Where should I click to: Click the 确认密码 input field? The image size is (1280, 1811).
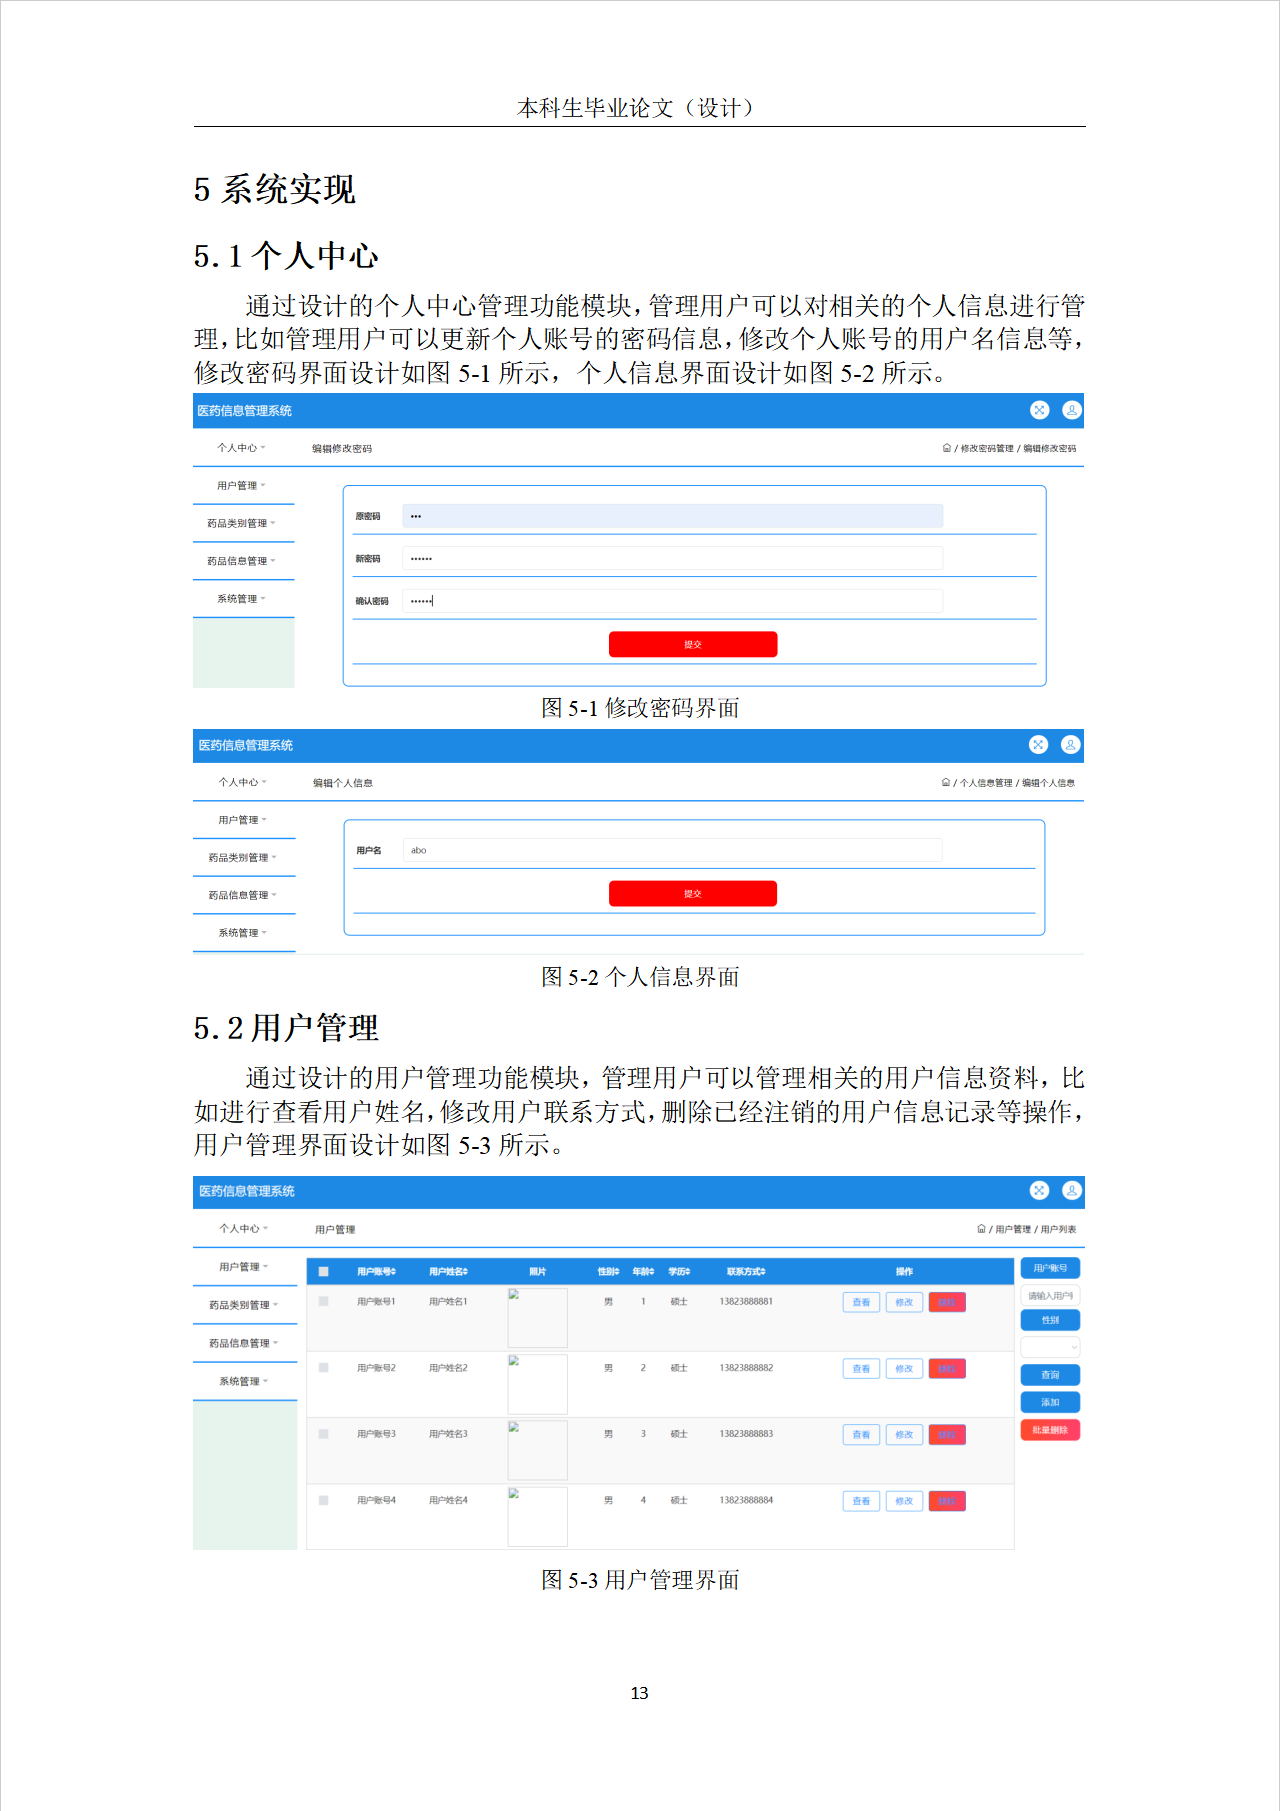pos(673,601)
